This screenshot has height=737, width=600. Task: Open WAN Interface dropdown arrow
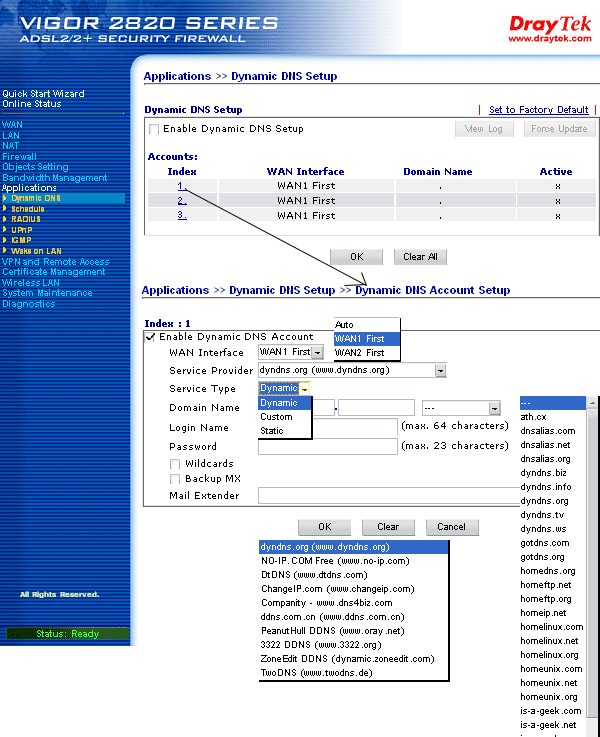tap(318, 352)
